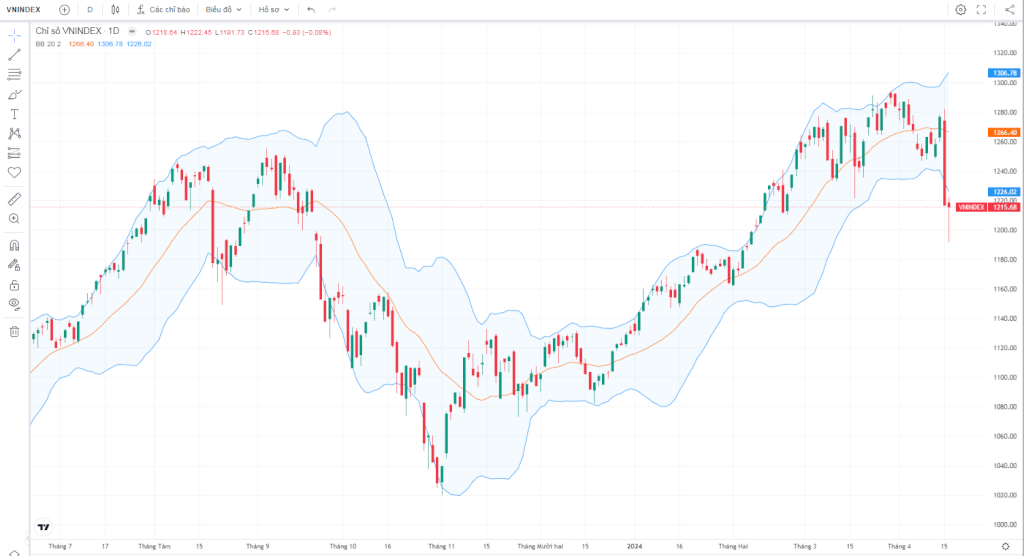Viewport: 1024px width, 556px height.
Task: Click the −0.93 (−0.08%) change value
Action: point(307,32)
